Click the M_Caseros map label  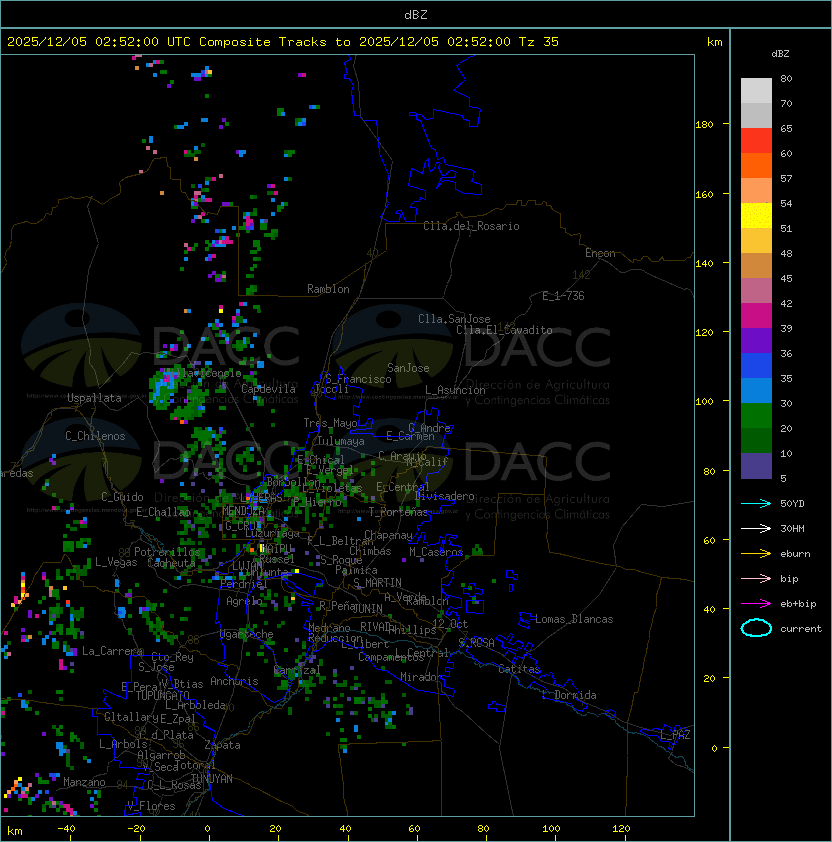coord(436,552)
